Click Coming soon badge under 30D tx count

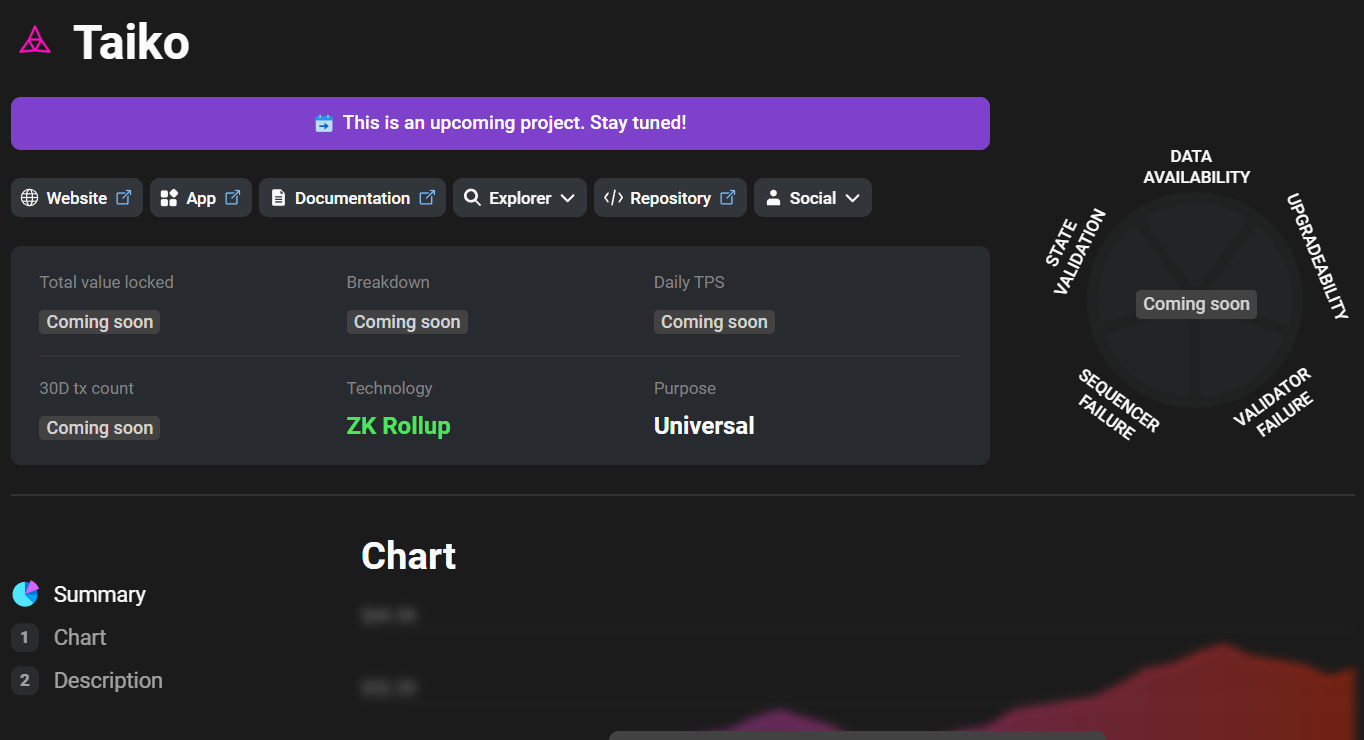[x=100, y=428]
